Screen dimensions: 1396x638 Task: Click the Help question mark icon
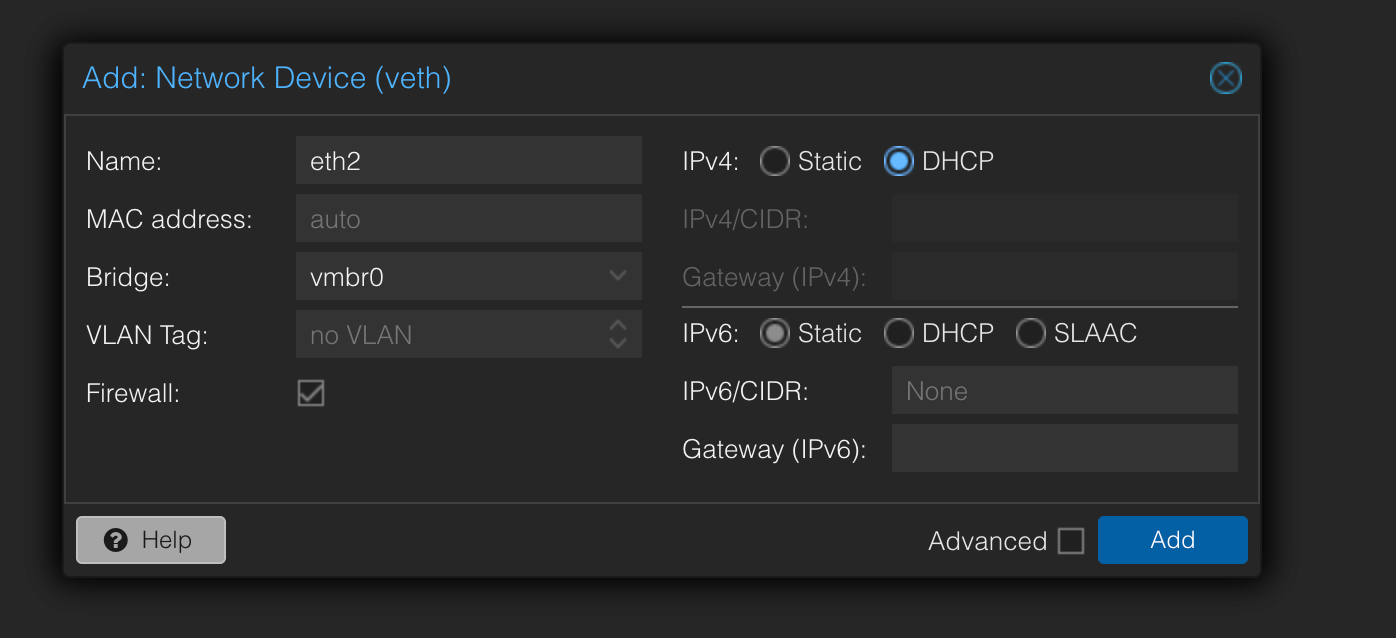[116, 540]
